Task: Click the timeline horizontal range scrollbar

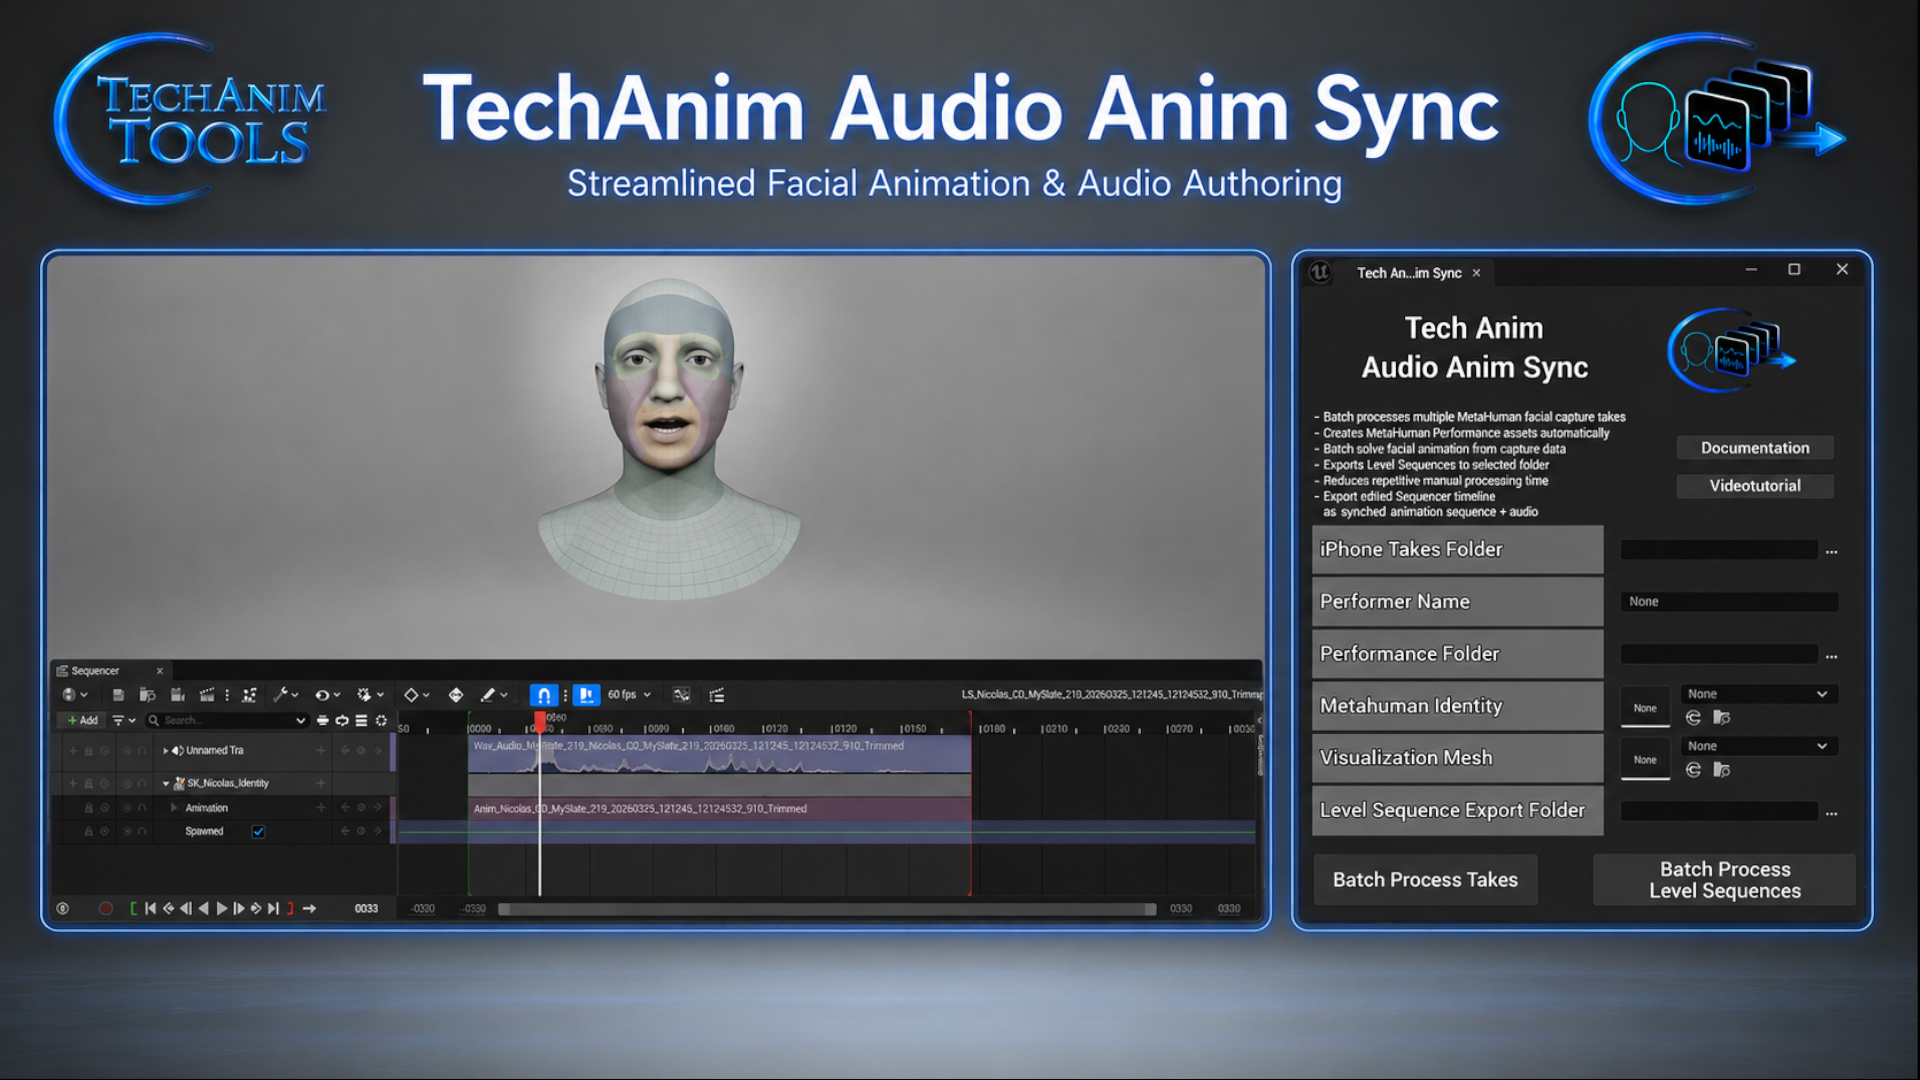Action: [x=827, y=909]
